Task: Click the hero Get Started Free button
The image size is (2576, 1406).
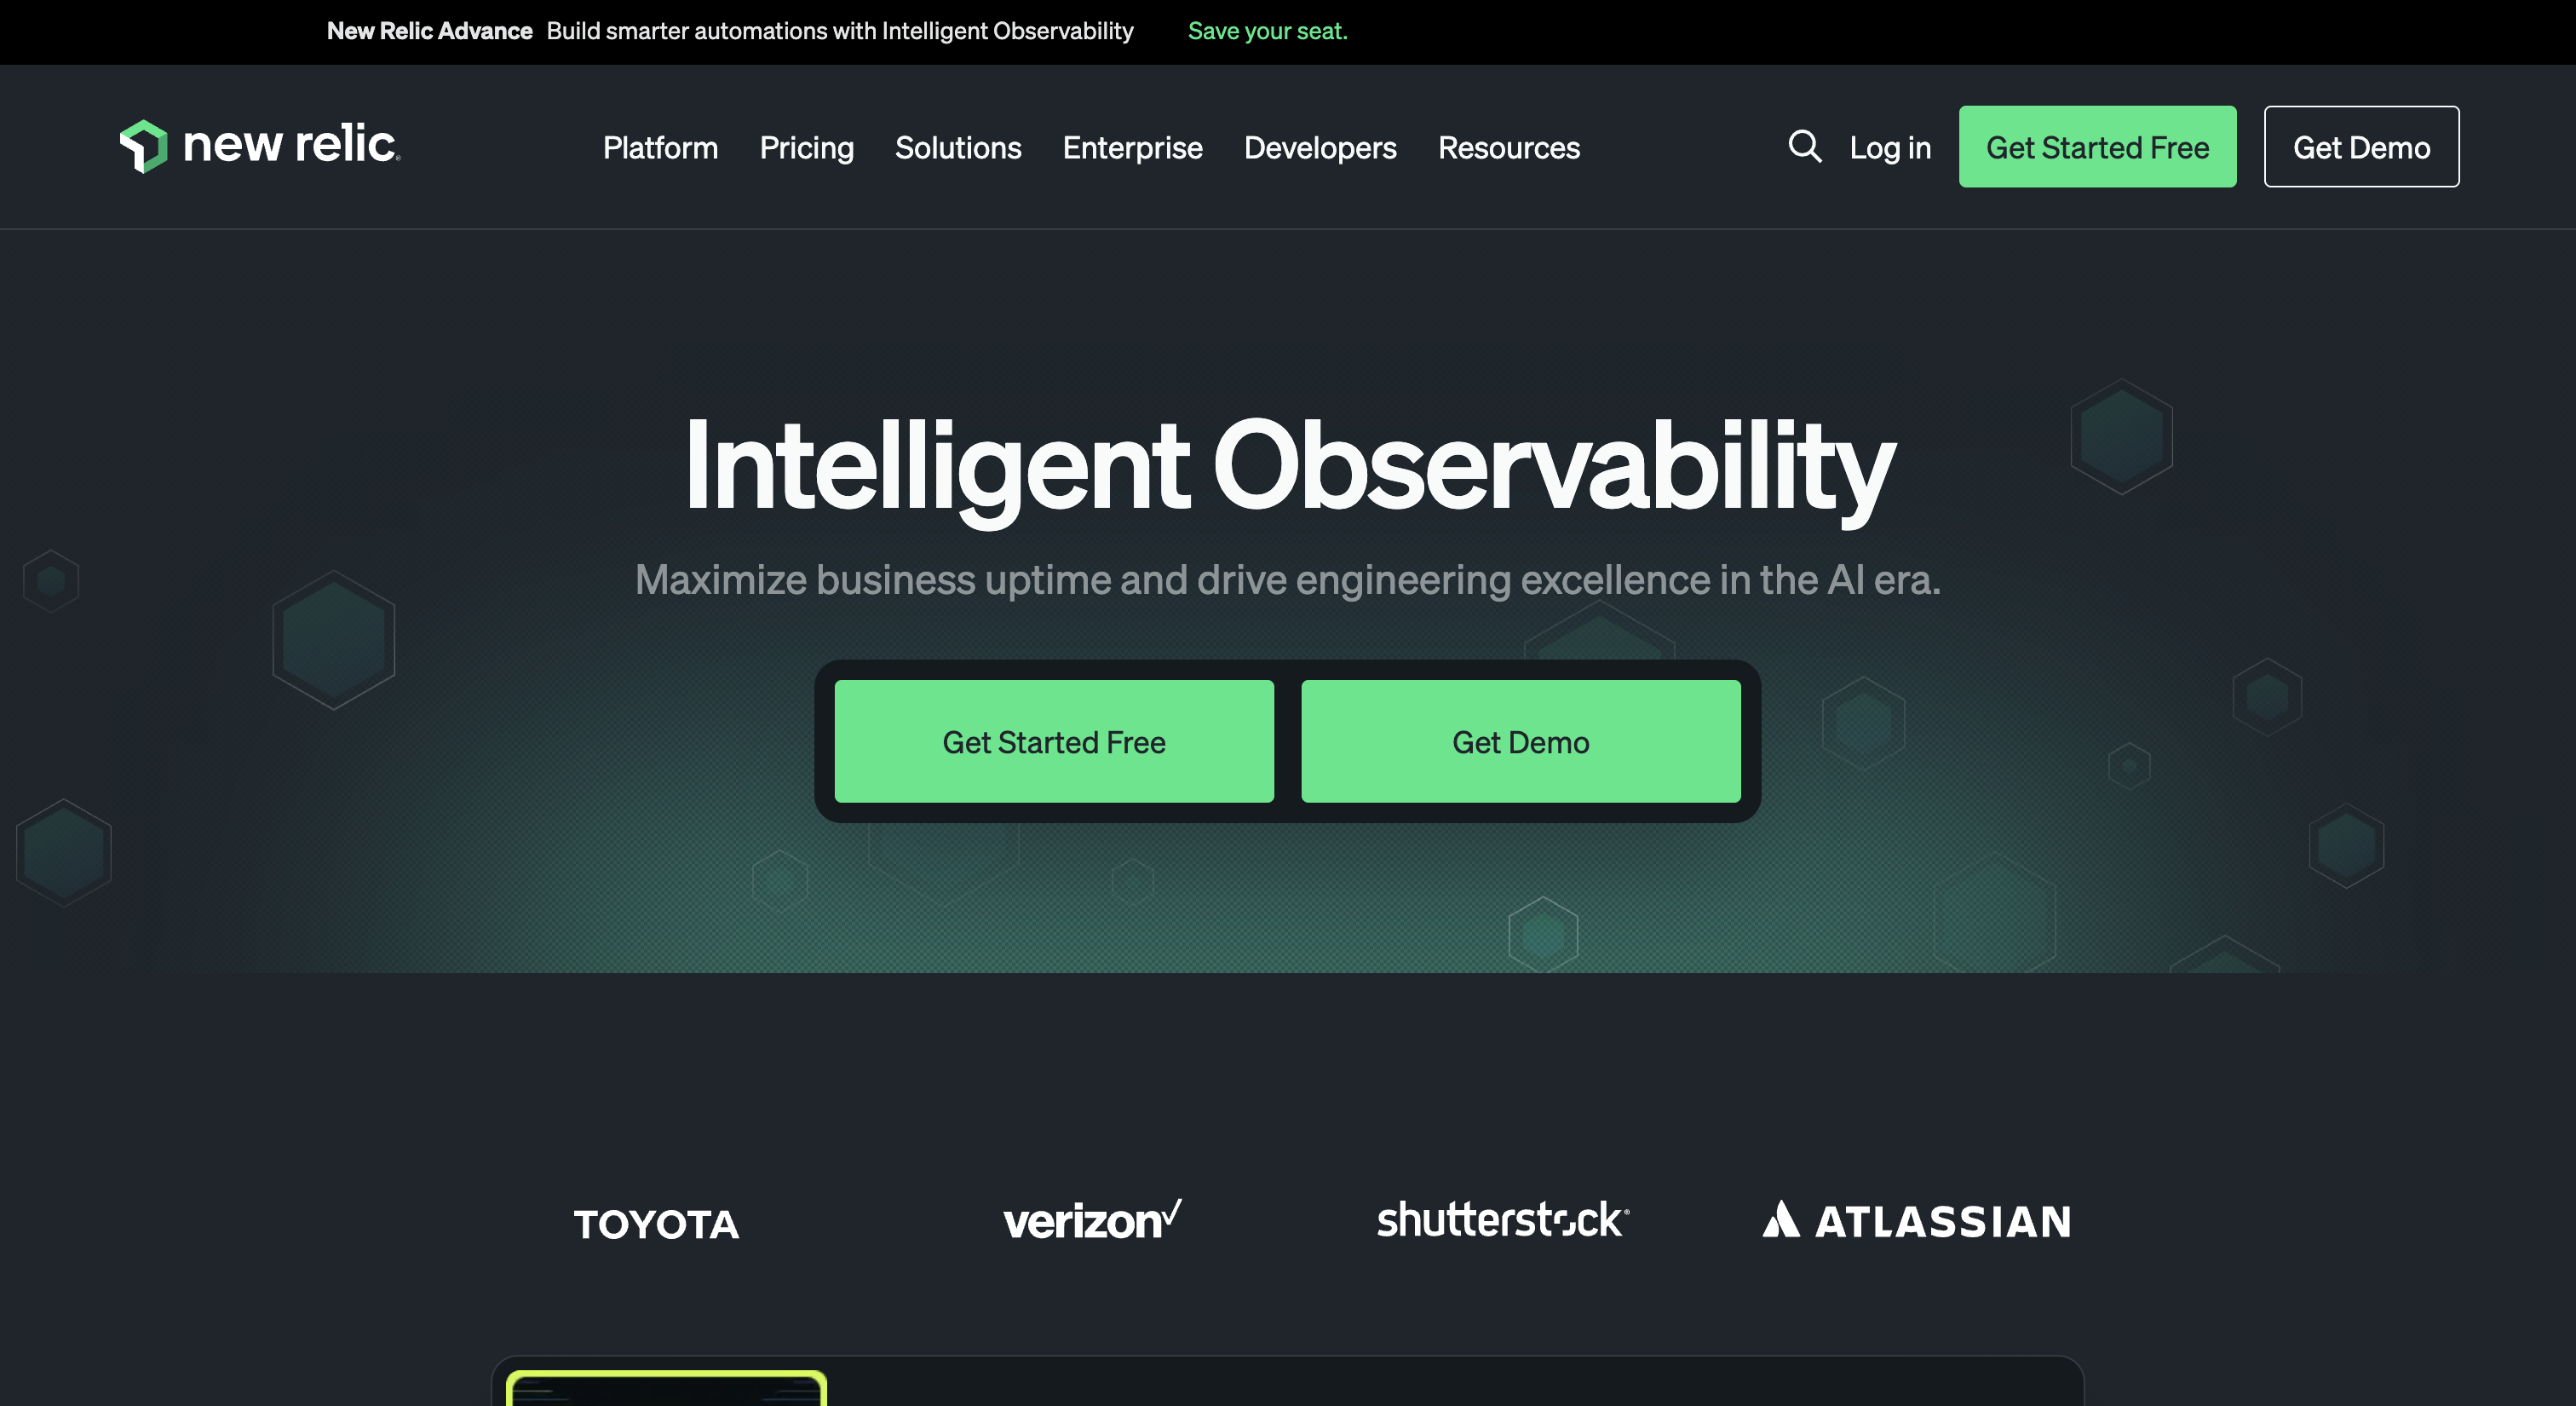Action: tap(1054, 741)
